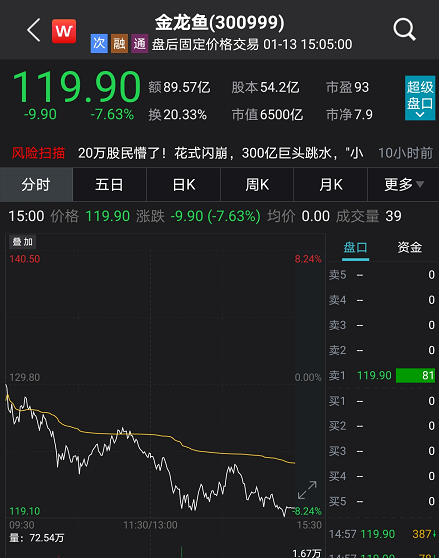Select the 买4 order row
439x558 pixels.
(382, 476)
